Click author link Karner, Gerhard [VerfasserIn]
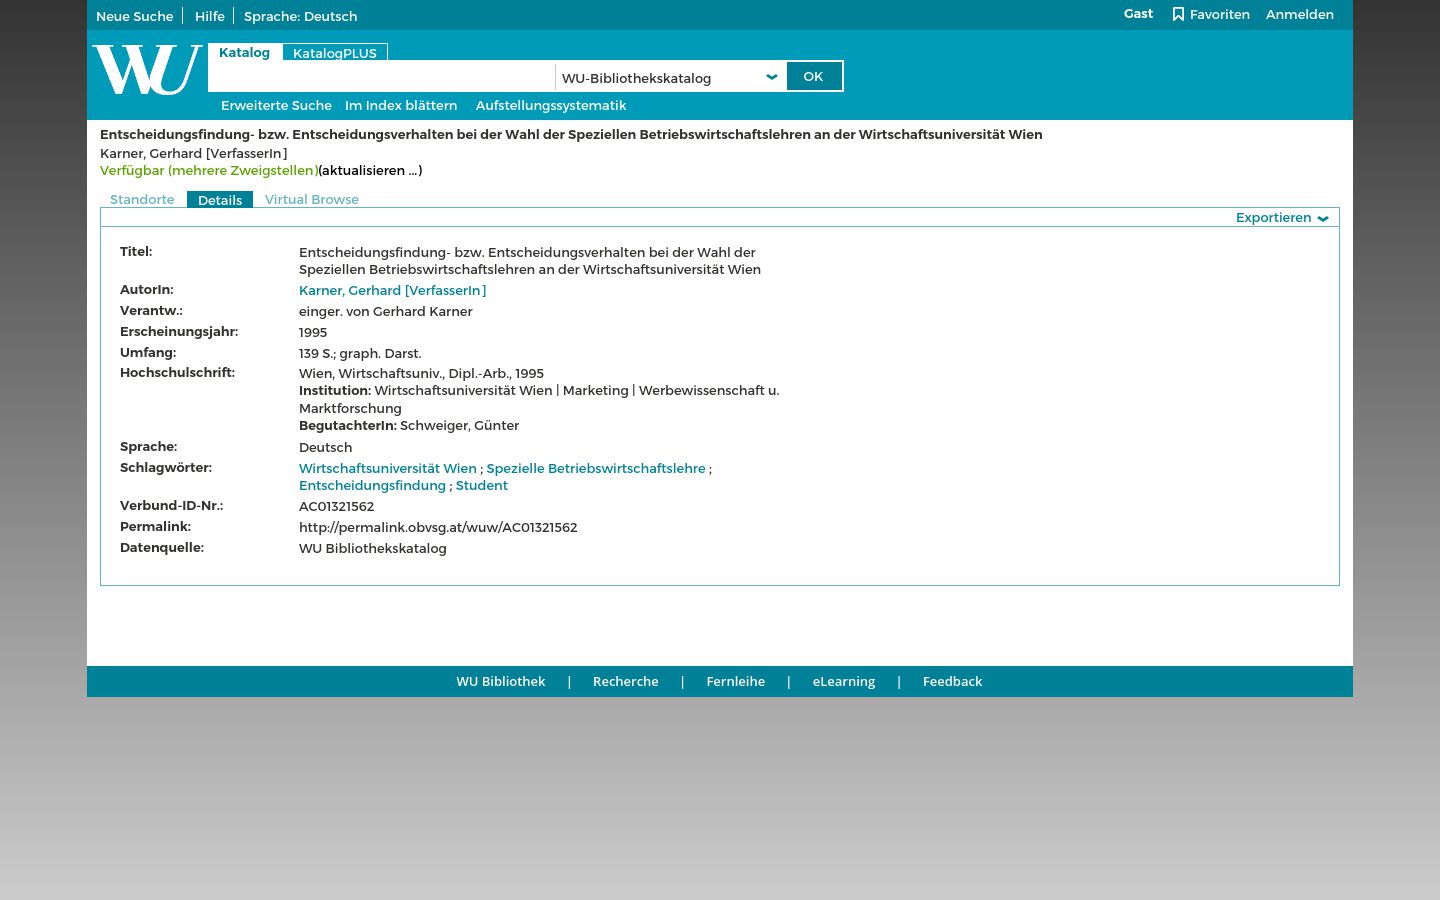This screenshot has height=900, width=1440. (x=393, y=290)
